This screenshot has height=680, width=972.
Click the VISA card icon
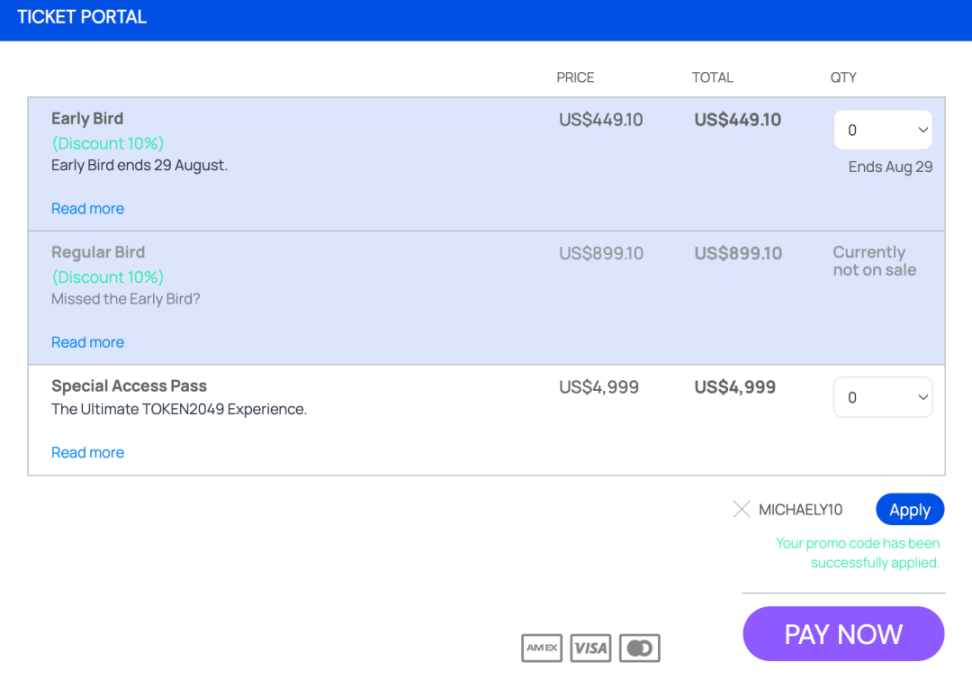click(591, 648)
